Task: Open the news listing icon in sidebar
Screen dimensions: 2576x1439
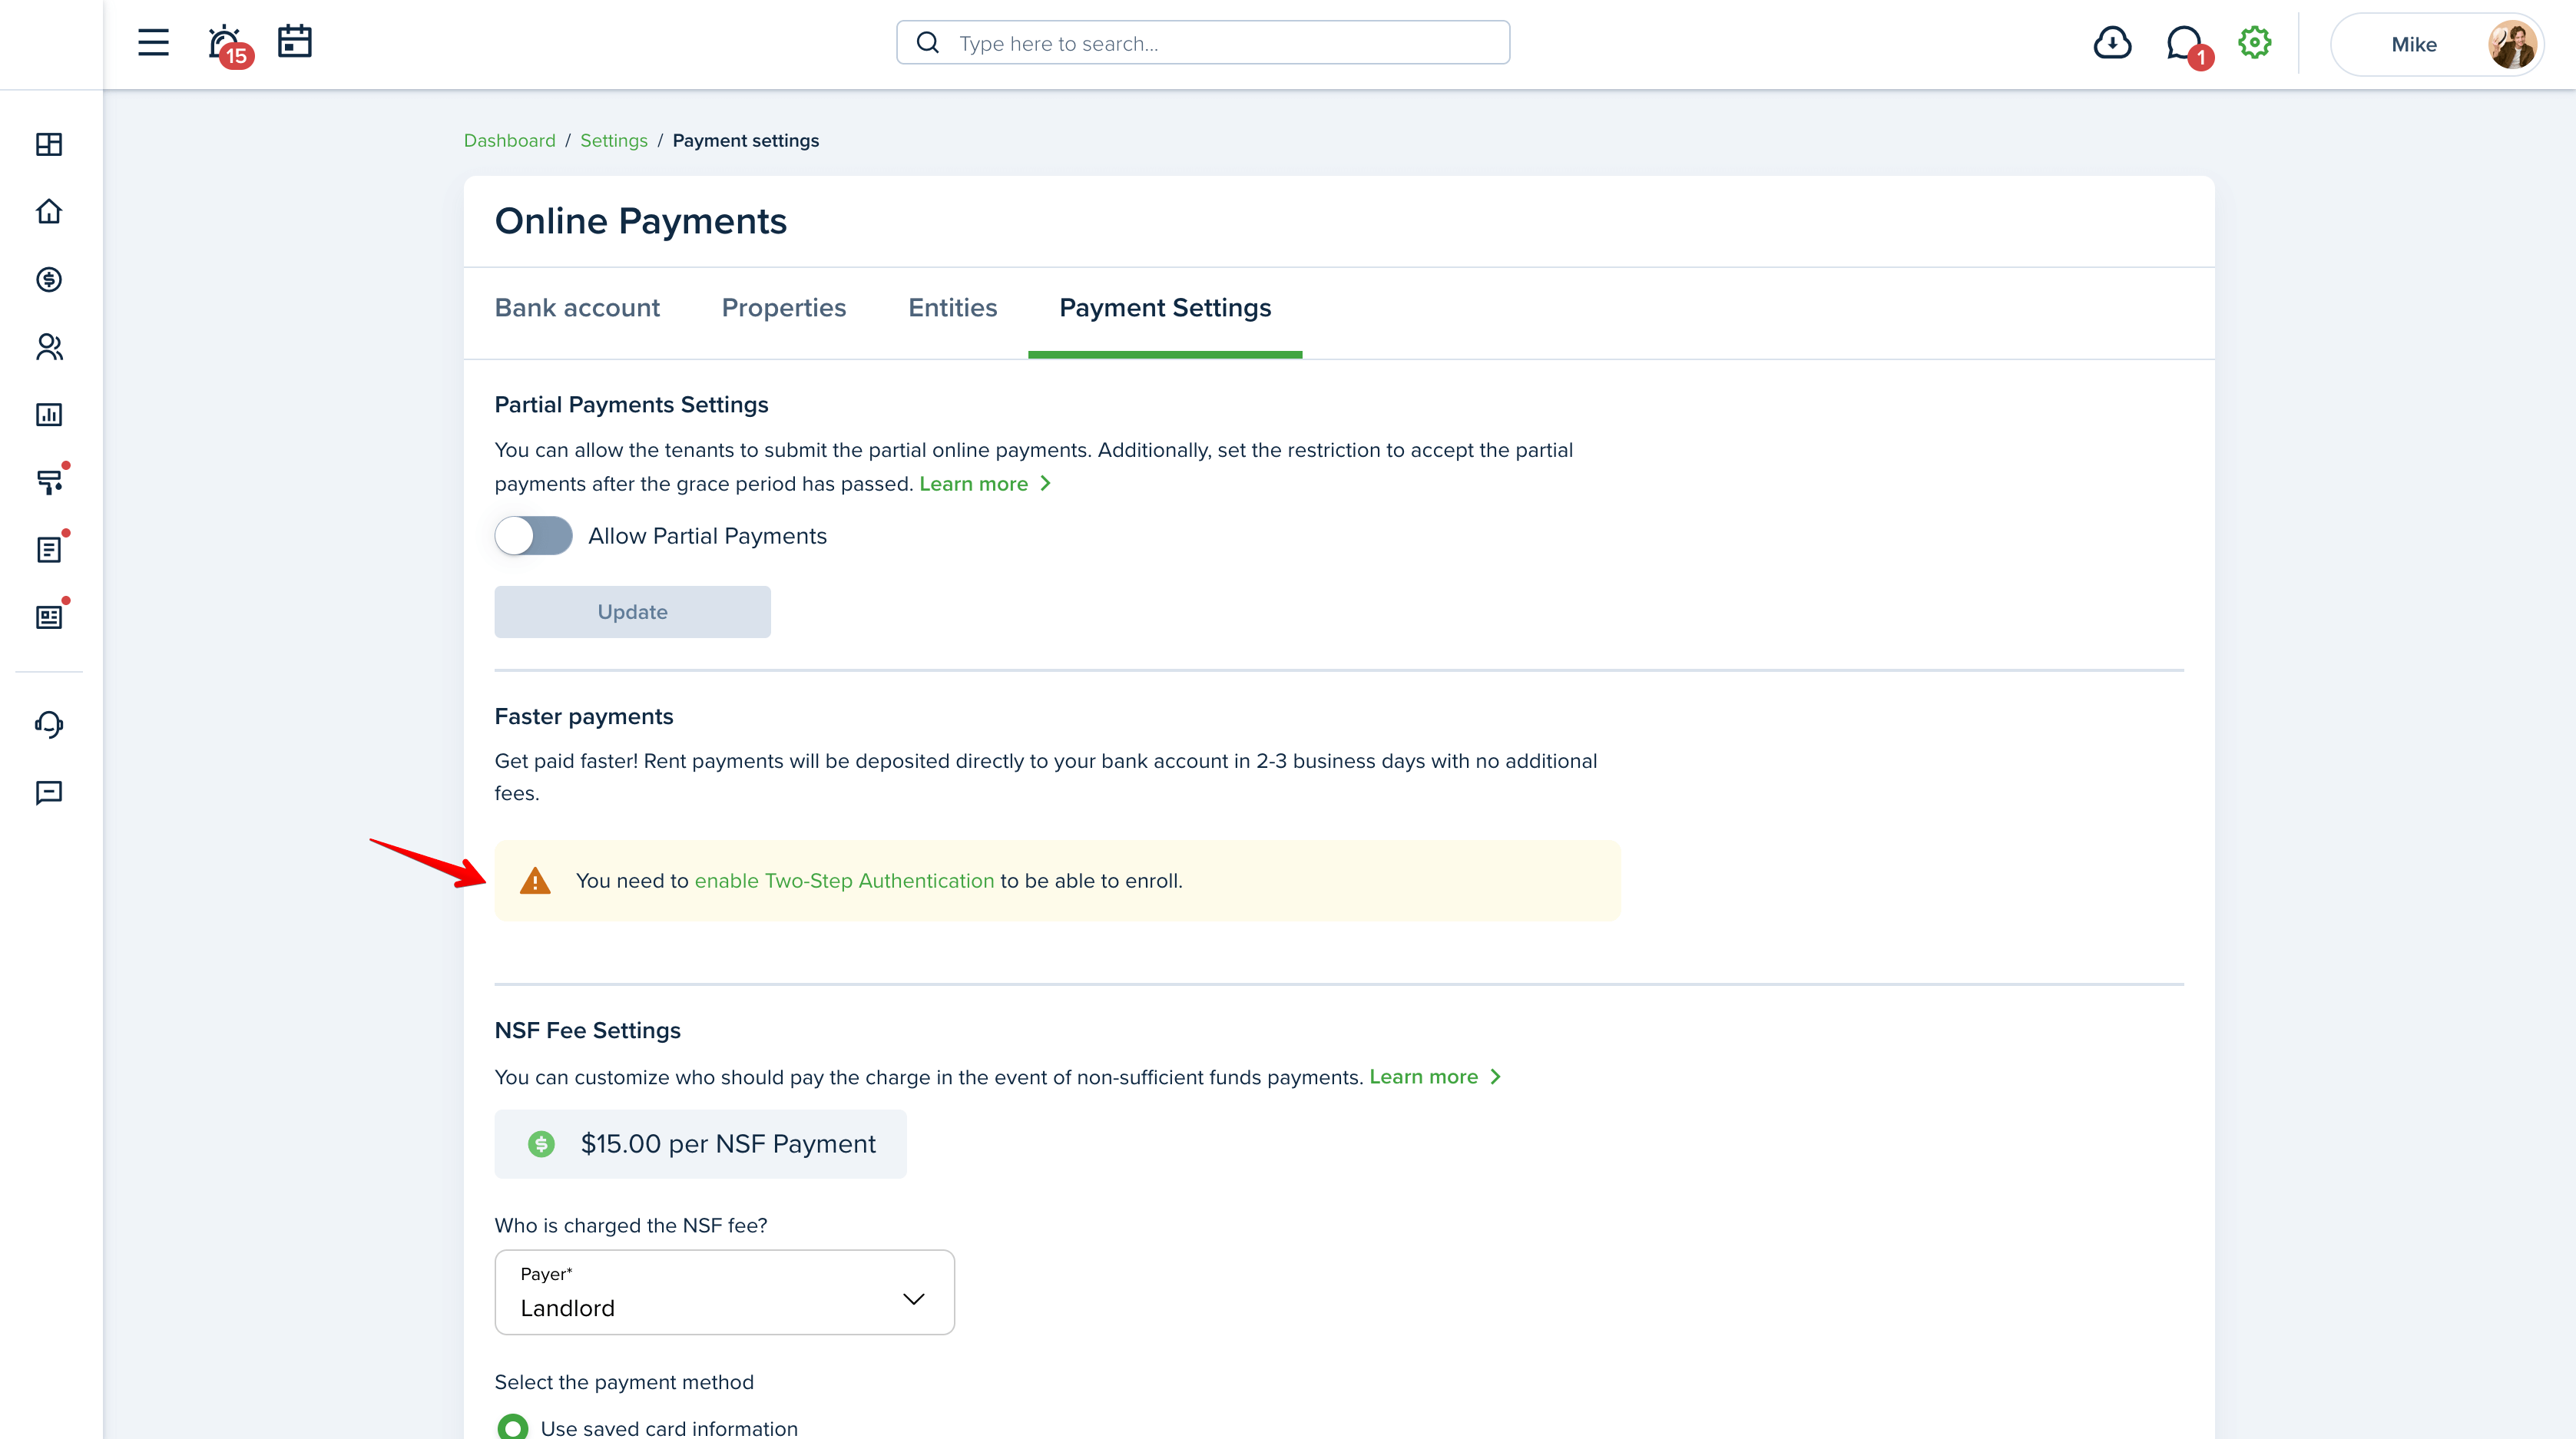Action: 49,617
